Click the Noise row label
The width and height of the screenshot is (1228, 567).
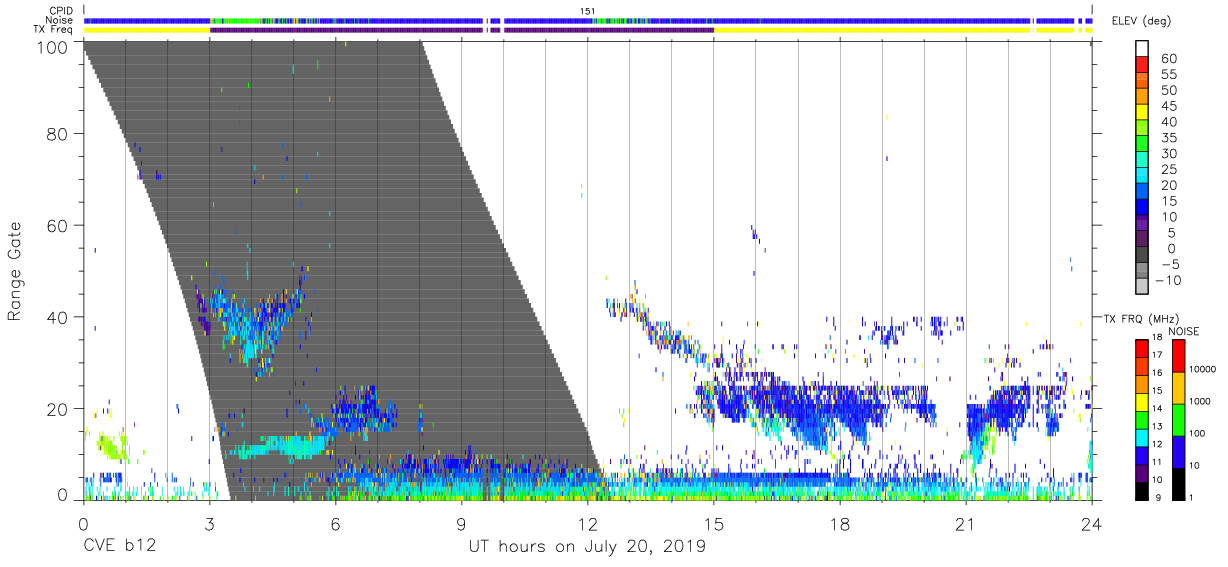pos(58,20)
